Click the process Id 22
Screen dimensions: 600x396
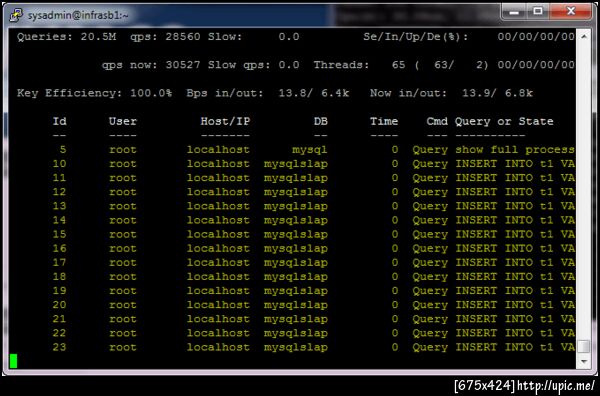click(59, 333)
